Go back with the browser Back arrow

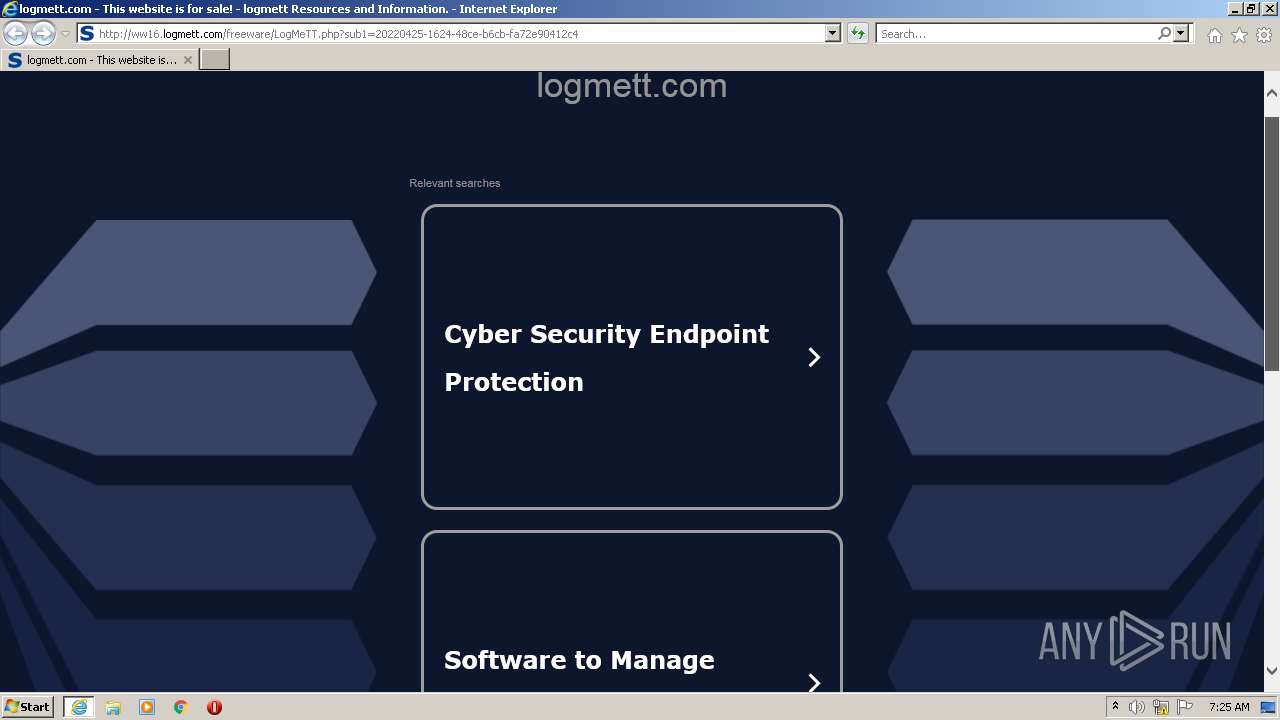15,33
